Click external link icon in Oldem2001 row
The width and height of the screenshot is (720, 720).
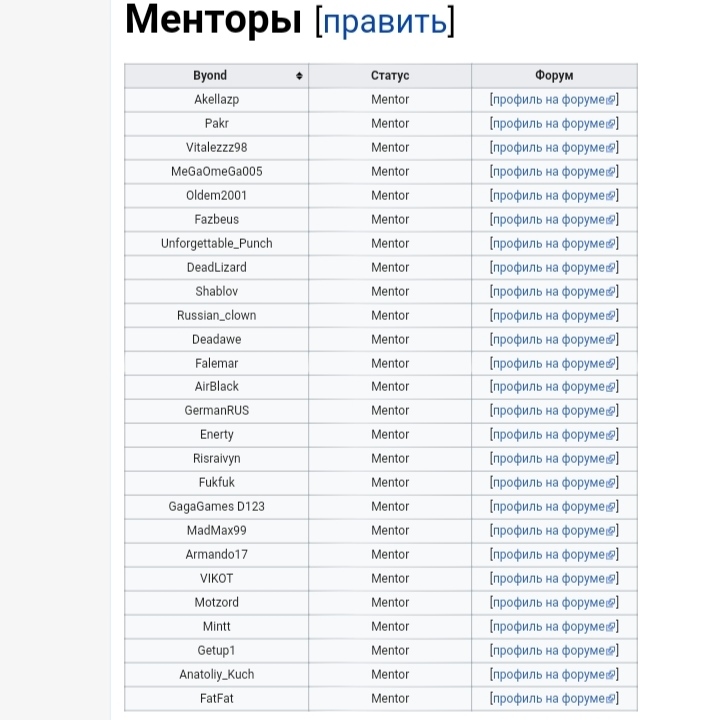click(610, 196)
